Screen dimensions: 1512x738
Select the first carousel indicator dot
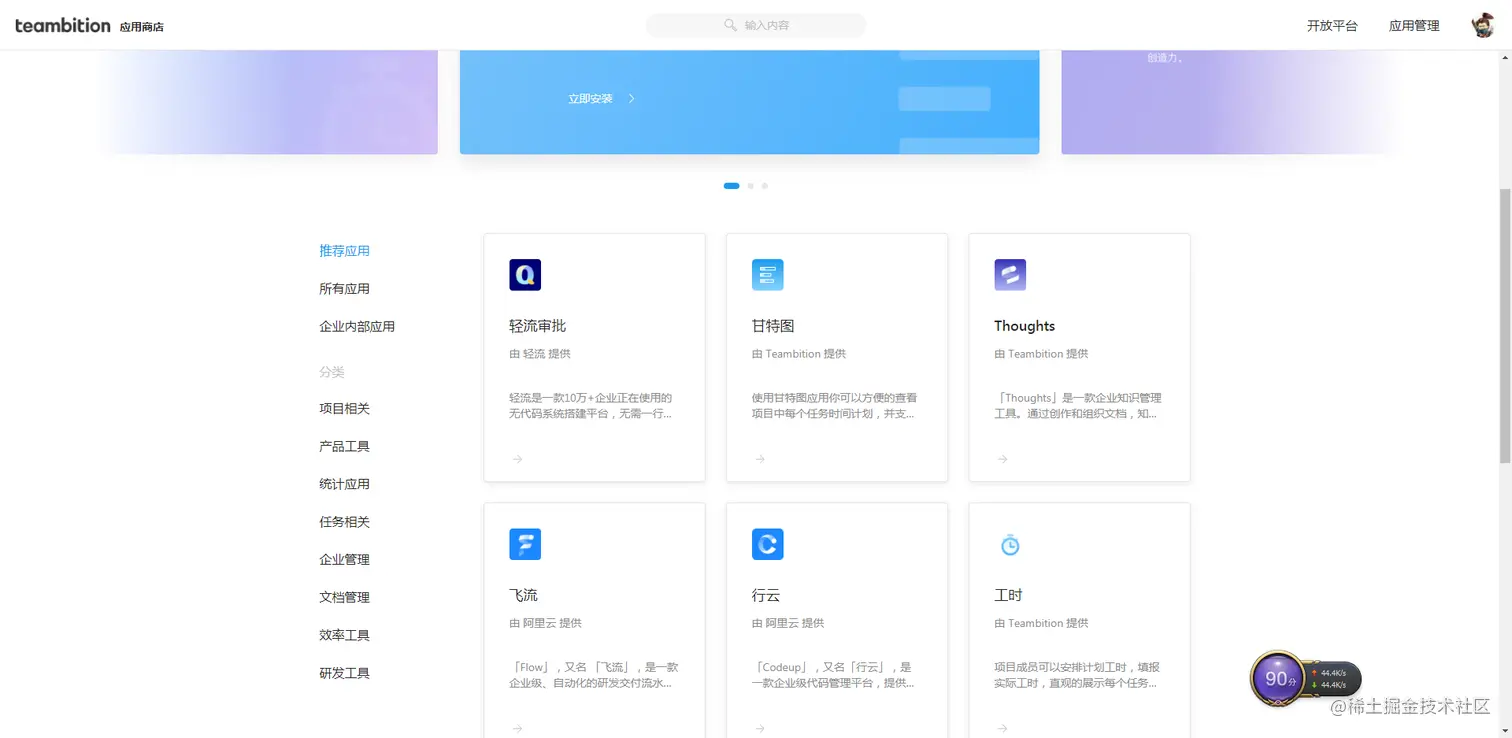click(731, 186)
